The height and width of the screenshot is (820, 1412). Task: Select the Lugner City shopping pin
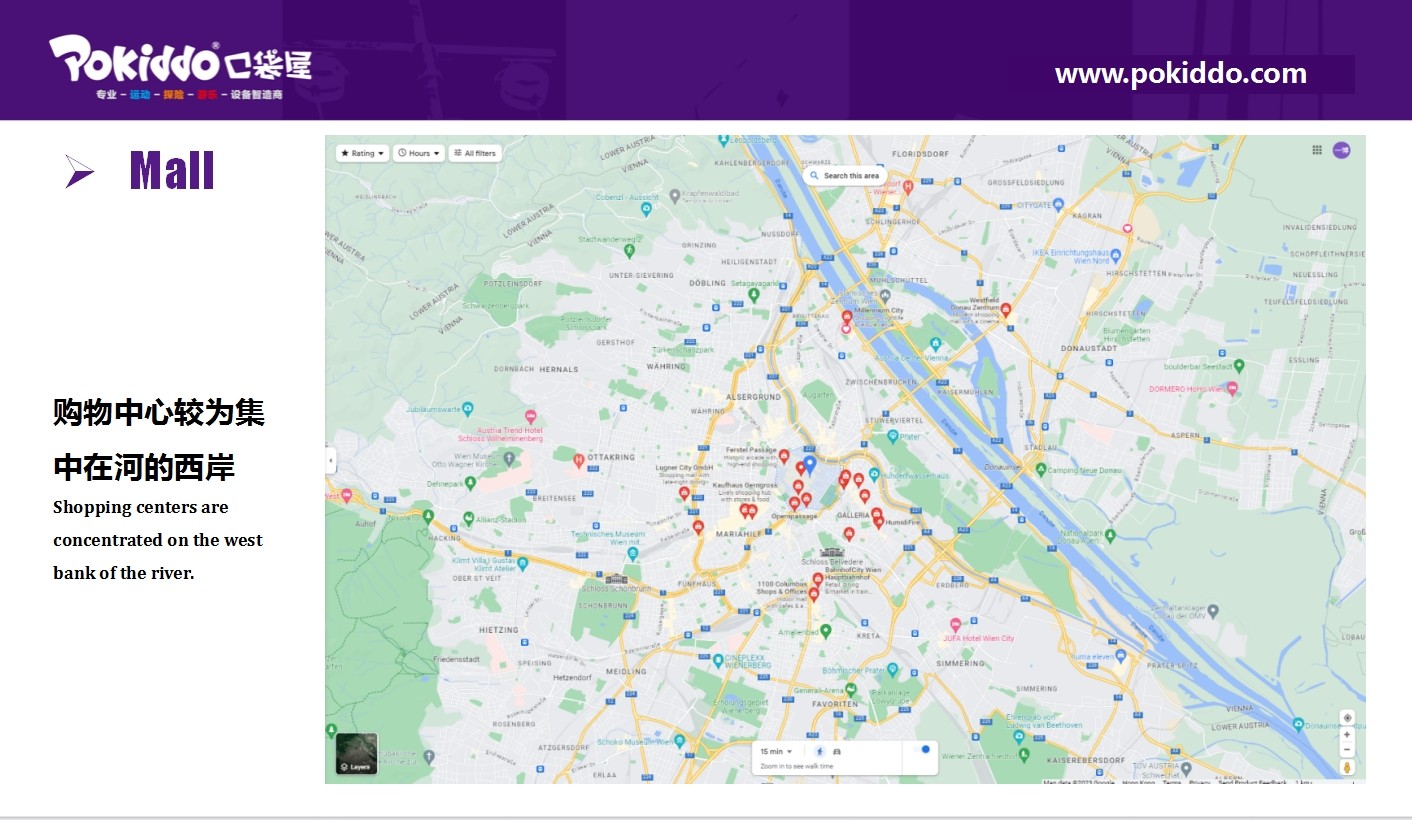684,492
